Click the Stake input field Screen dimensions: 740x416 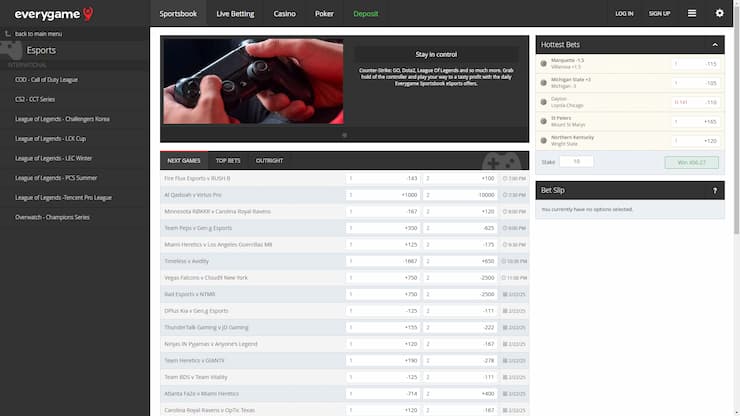[576, 161]
